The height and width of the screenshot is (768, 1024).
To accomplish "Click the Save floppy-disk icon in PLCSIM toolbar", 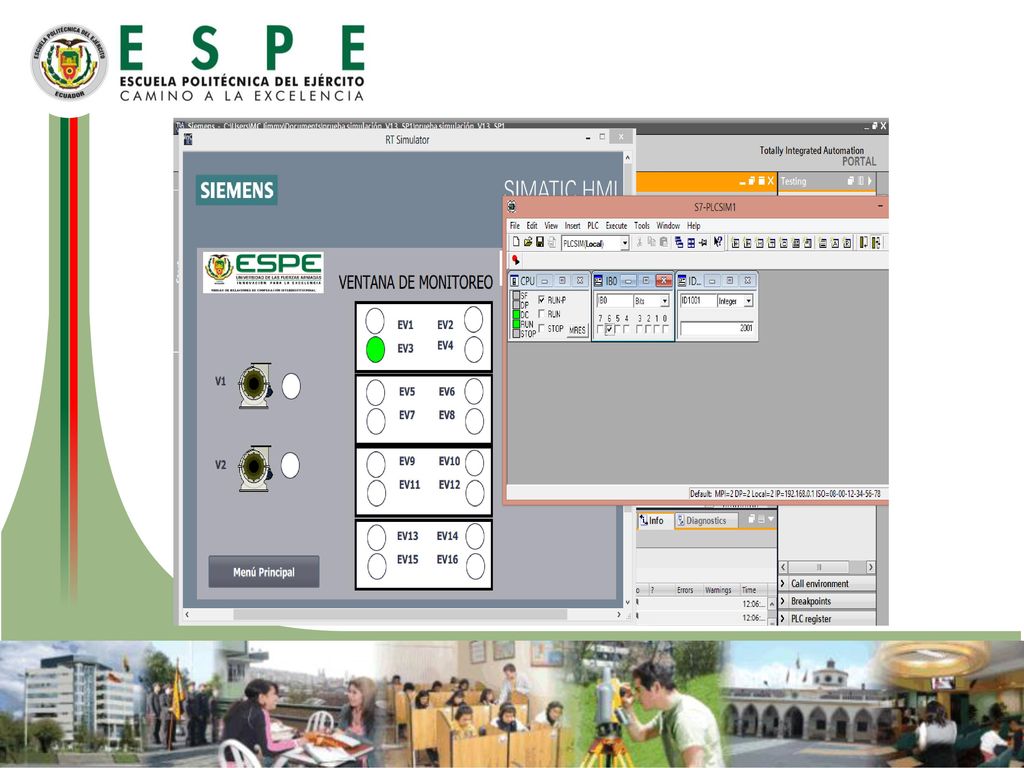I will click(x=540, y=242).
